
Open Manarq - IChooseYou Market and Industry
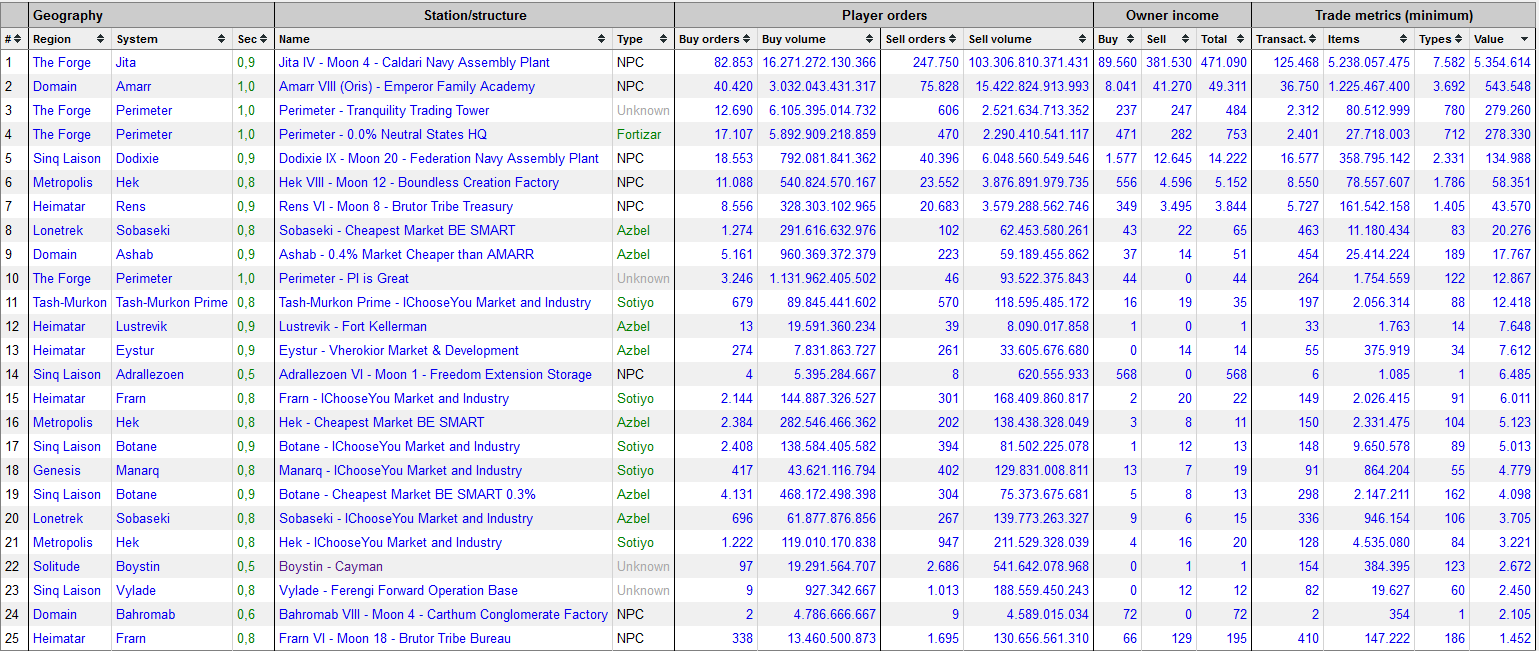pyautogui.click(x=400, y=470)
